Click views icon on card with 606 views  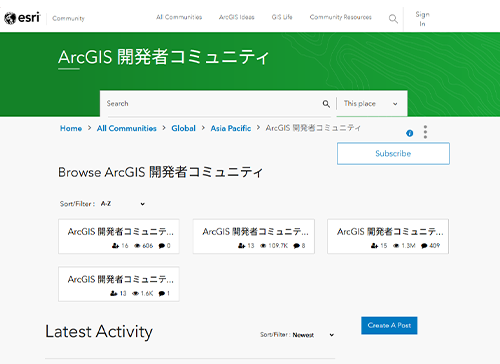(137, 246)
